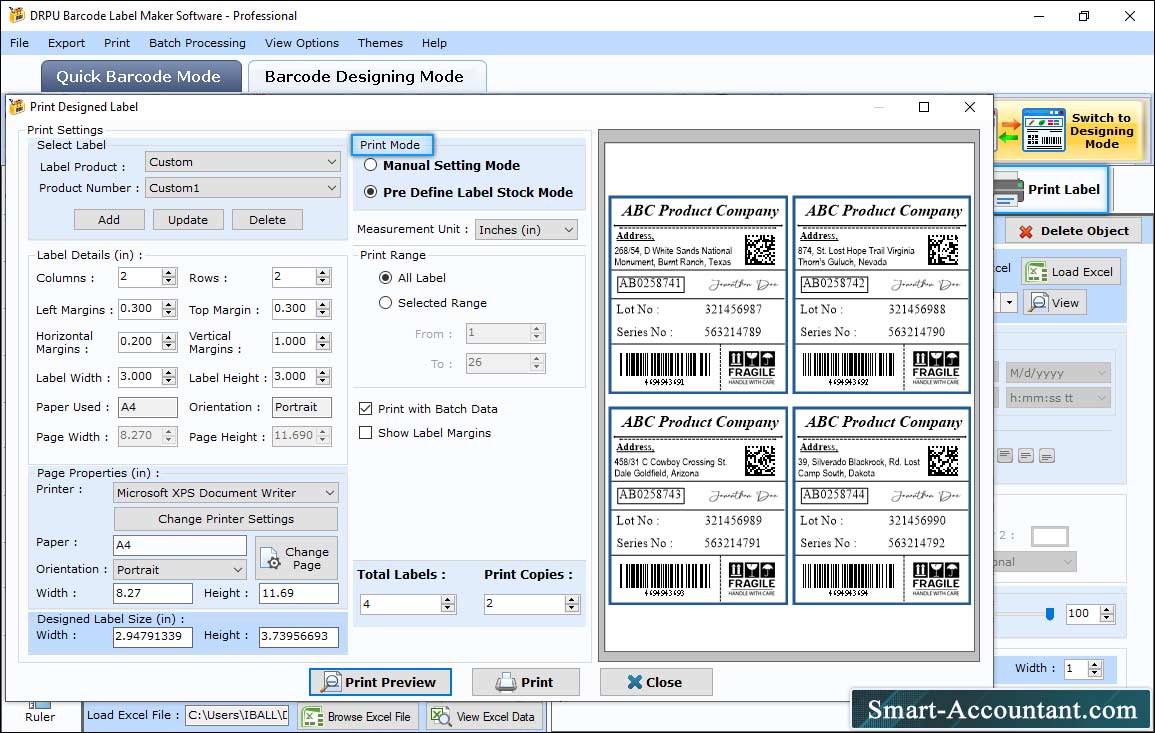Viewport: 1155px width, 733px height.
Task: Toggle Print with Batch Data checkbox
Action: [365, 409]
